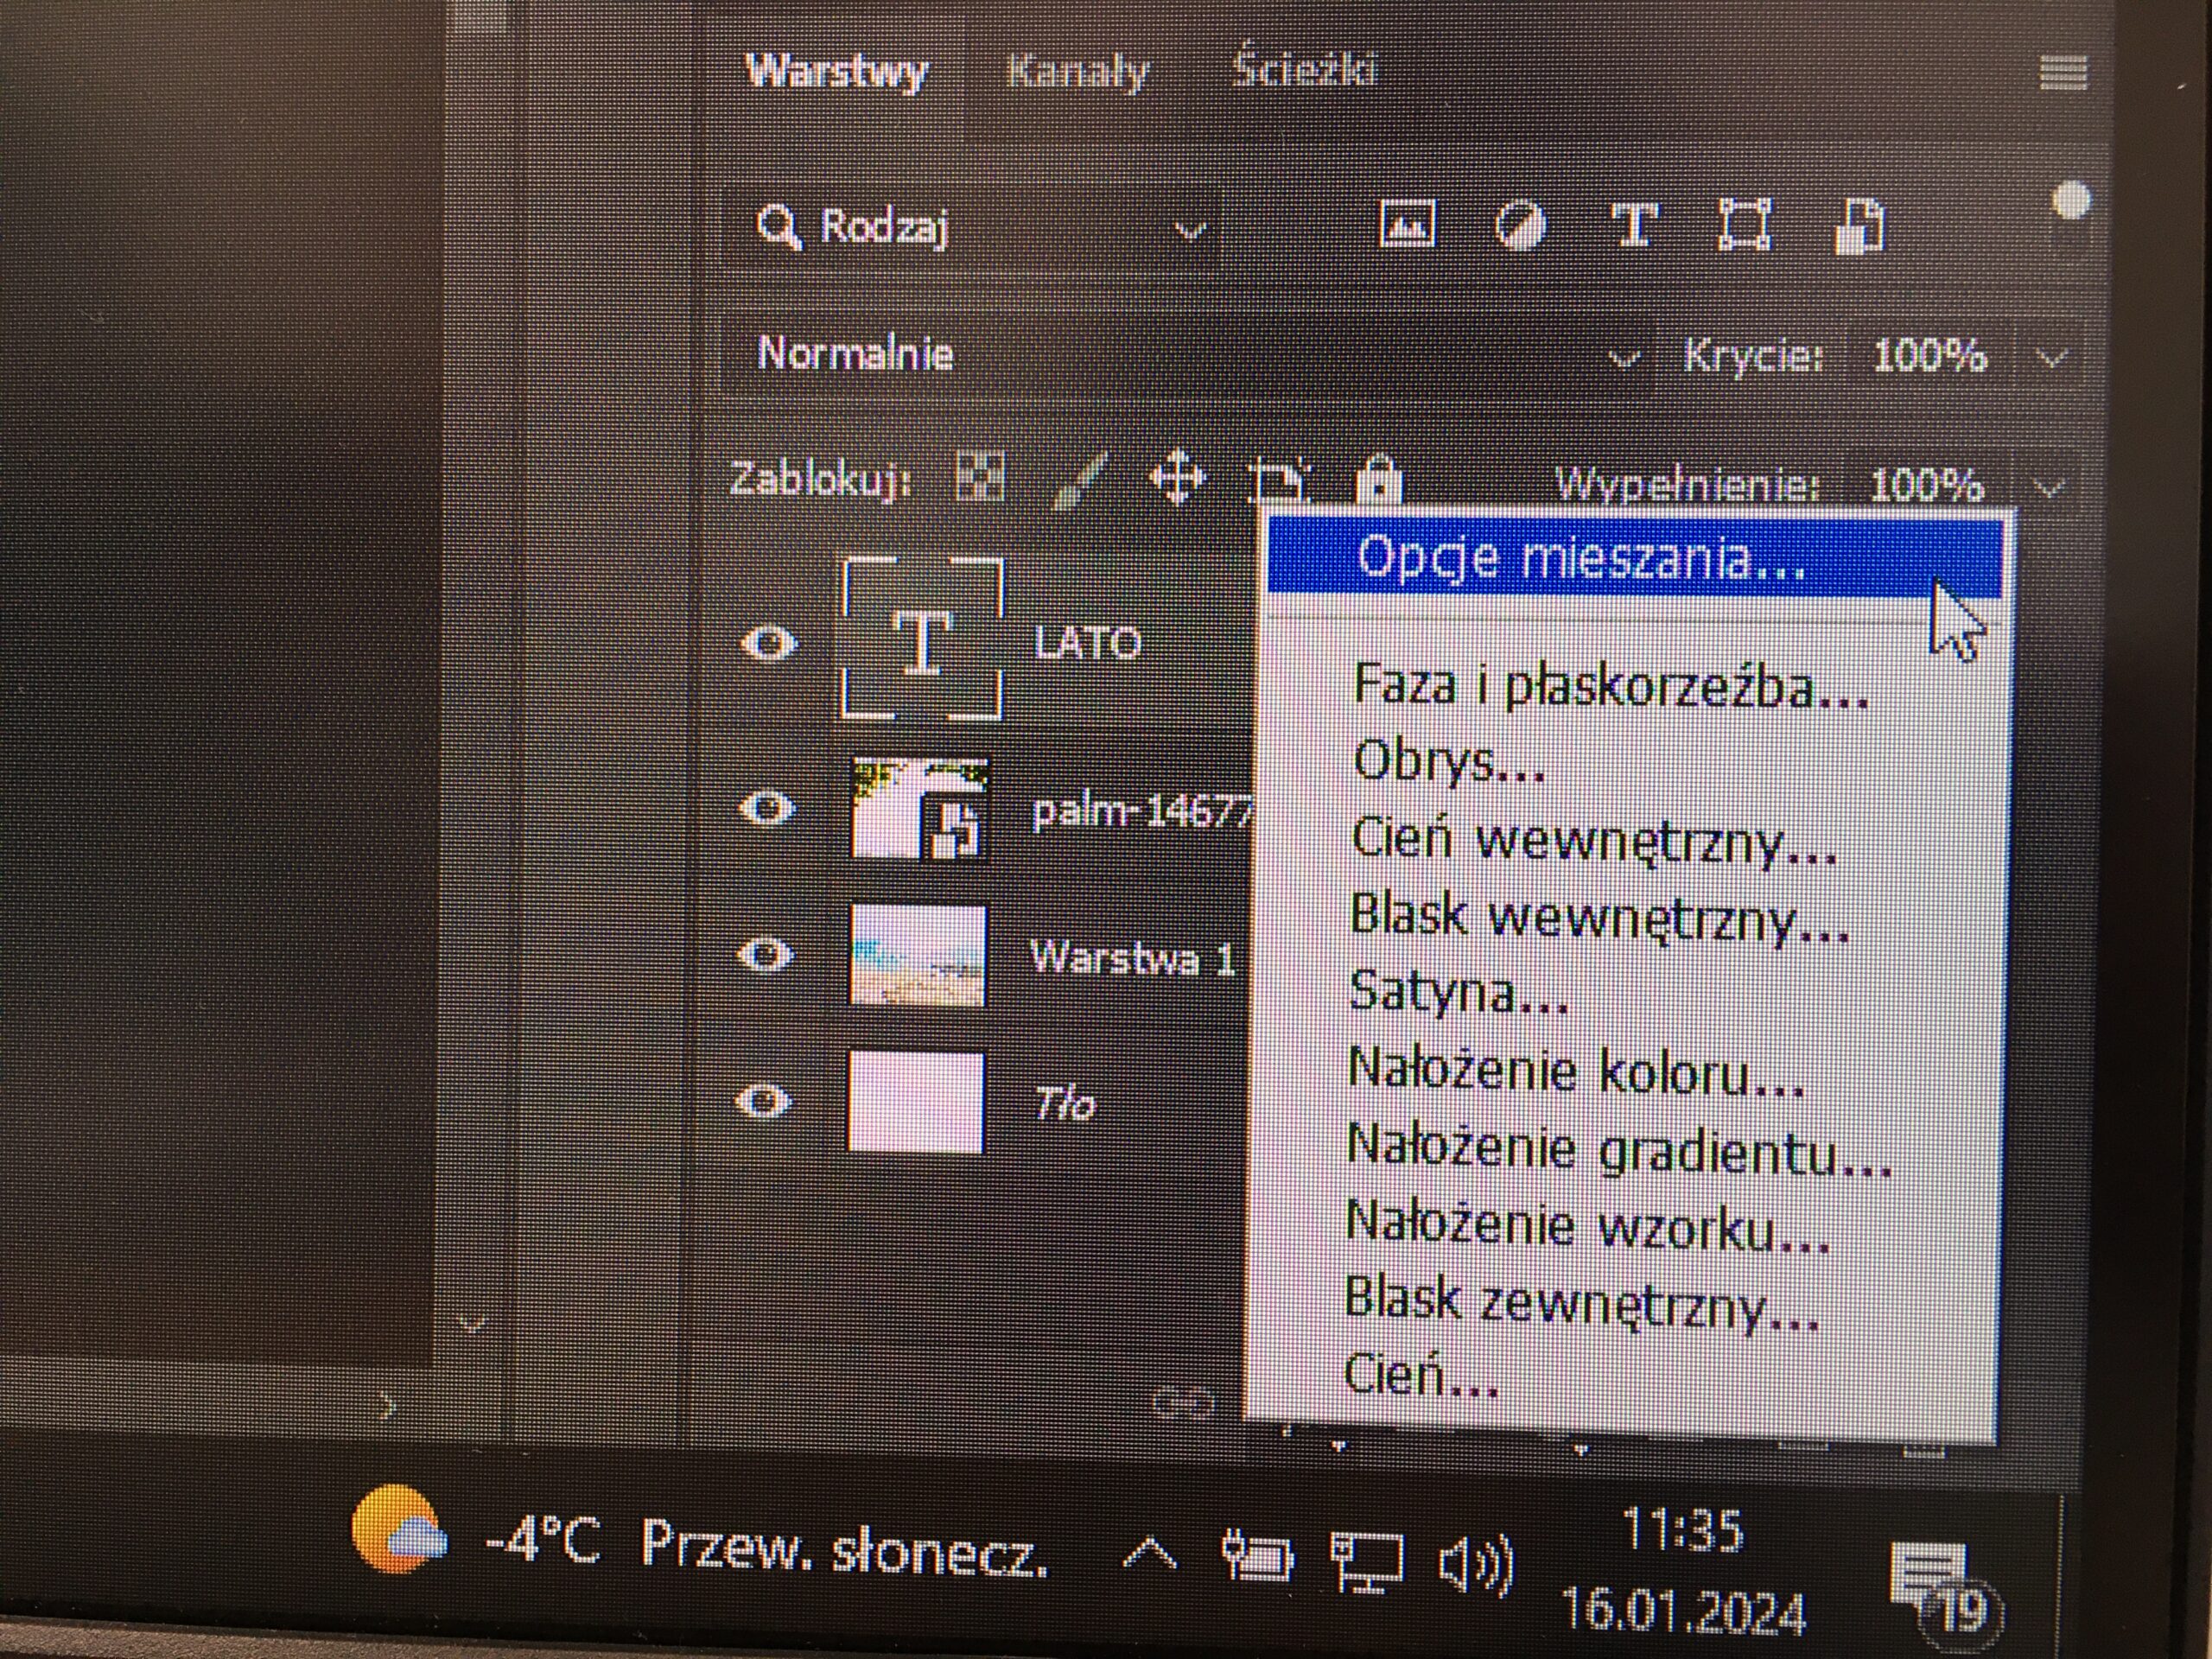Hide the LATO text layer

768,642
